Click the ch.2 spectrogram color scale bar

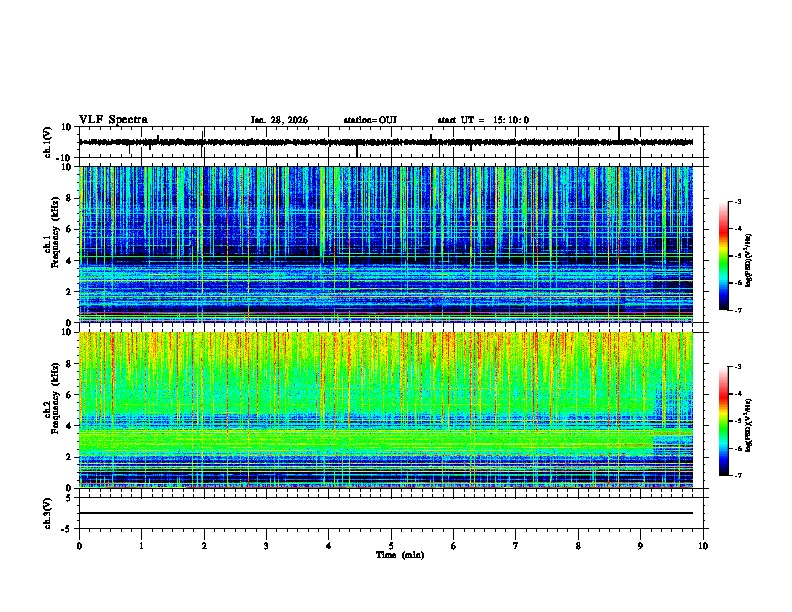[x=723, y=421]
